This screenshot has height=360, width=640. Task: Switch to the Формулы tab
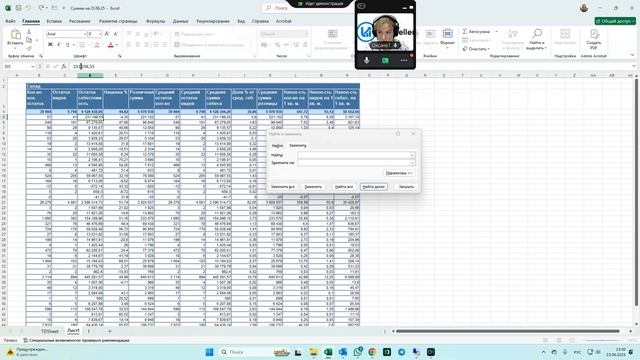[156, 21]
